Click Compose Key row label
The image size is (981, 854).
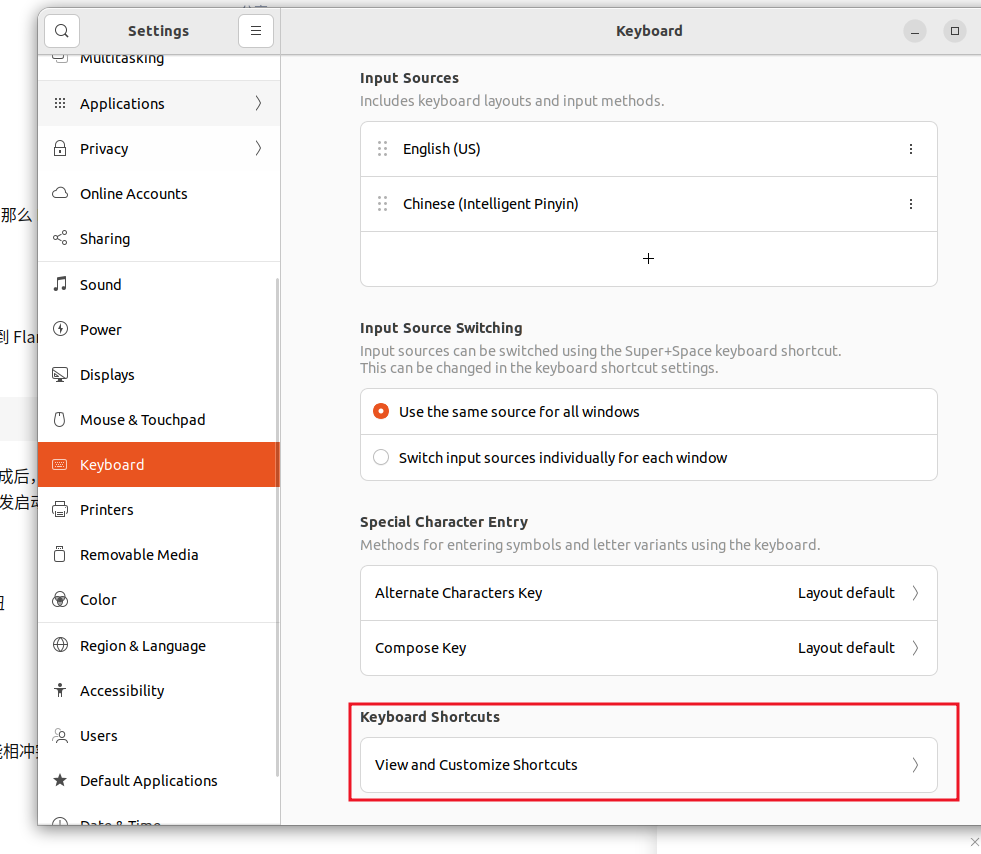tap(420, 648)
